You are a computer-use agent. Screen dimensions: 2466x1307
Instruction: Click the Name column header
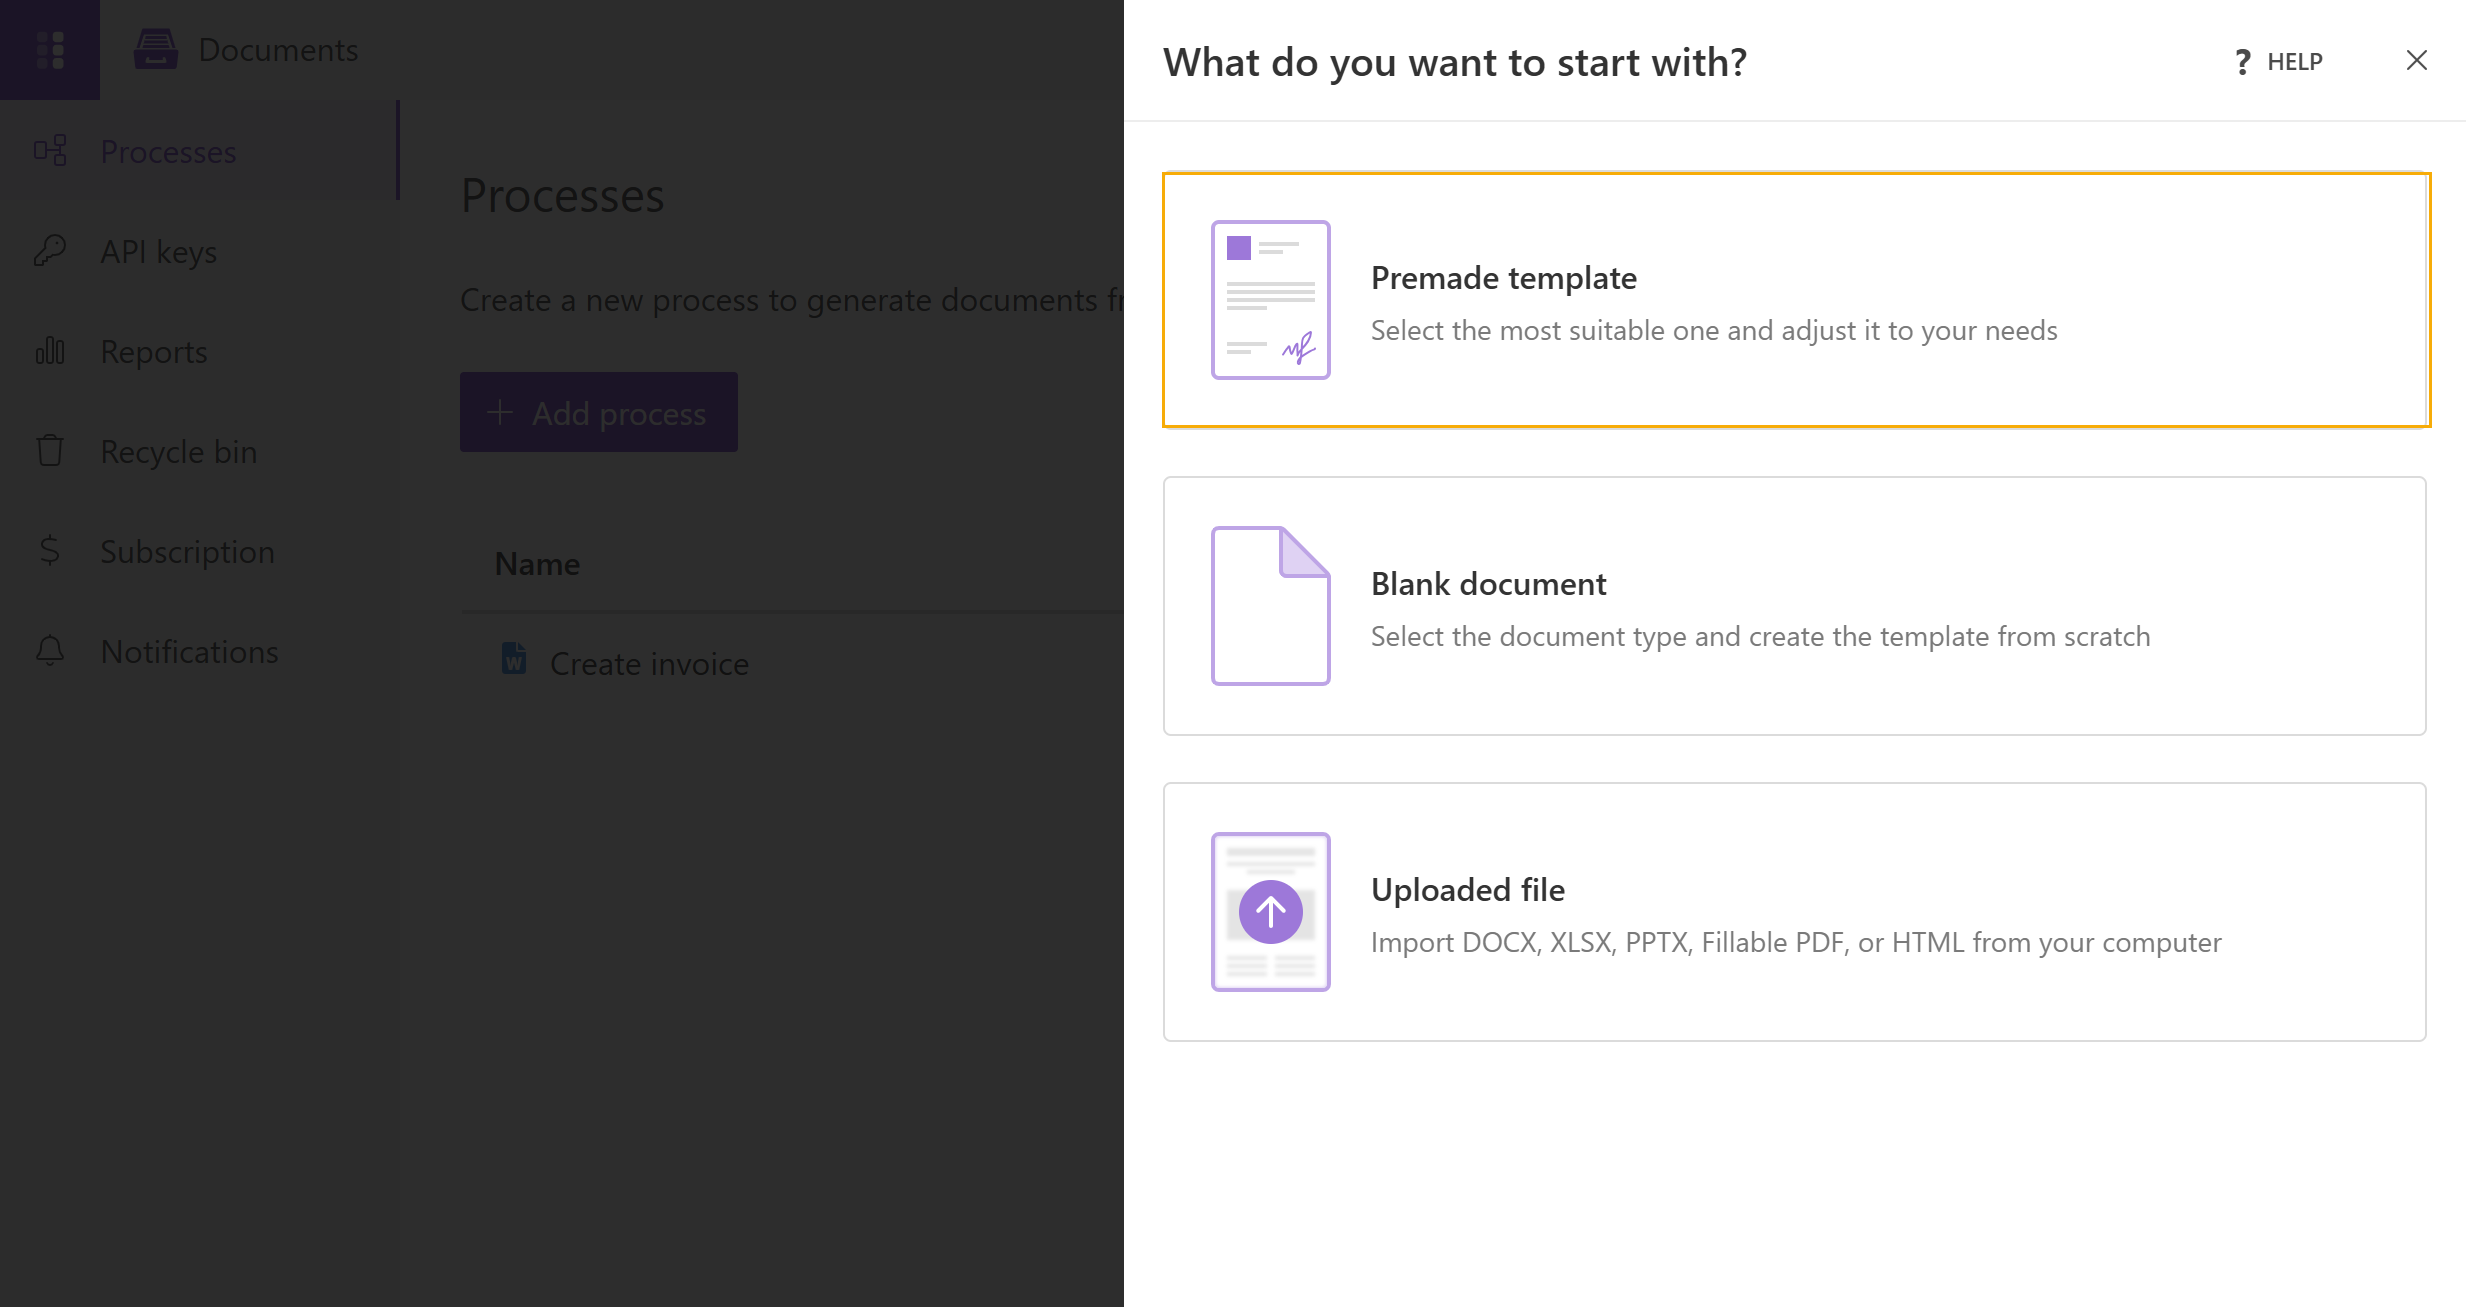pyautogui.click(x=538, y=565)
